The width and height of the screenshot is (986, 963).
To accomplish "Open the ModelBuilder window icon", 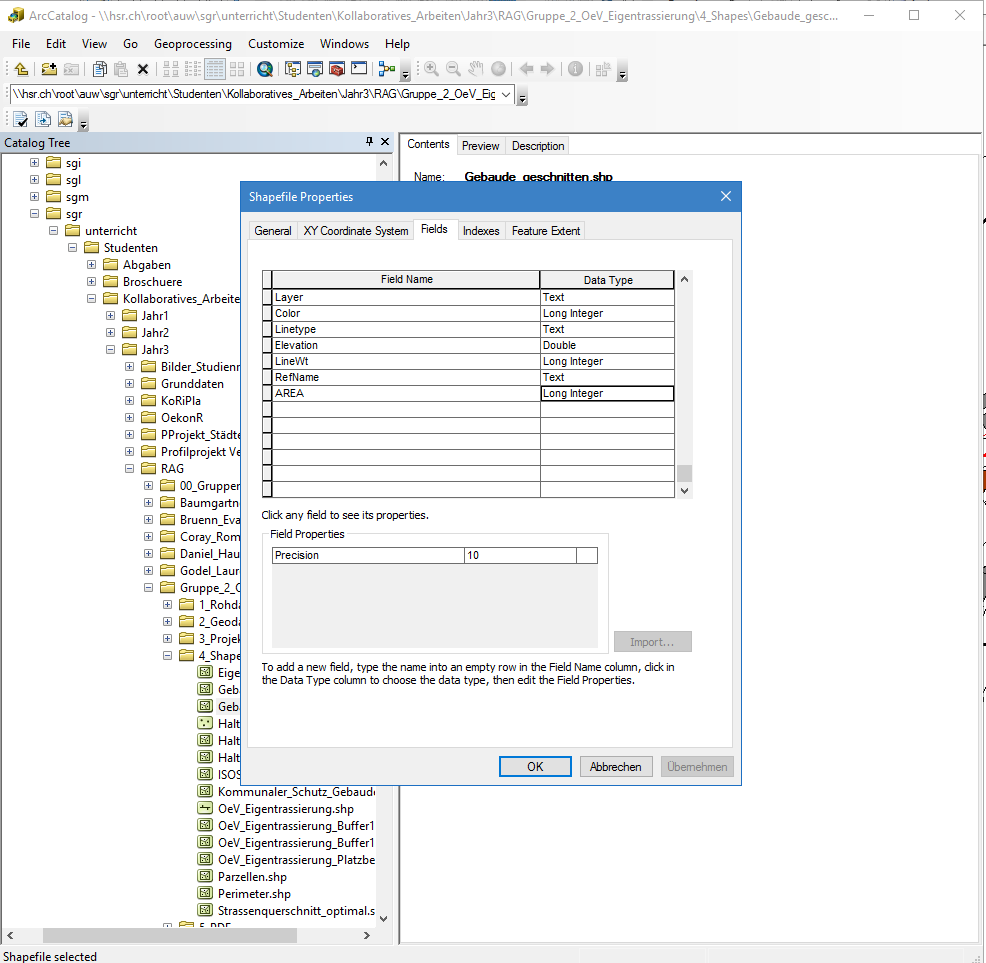I will pyautogui.click(x=386, y=69).
